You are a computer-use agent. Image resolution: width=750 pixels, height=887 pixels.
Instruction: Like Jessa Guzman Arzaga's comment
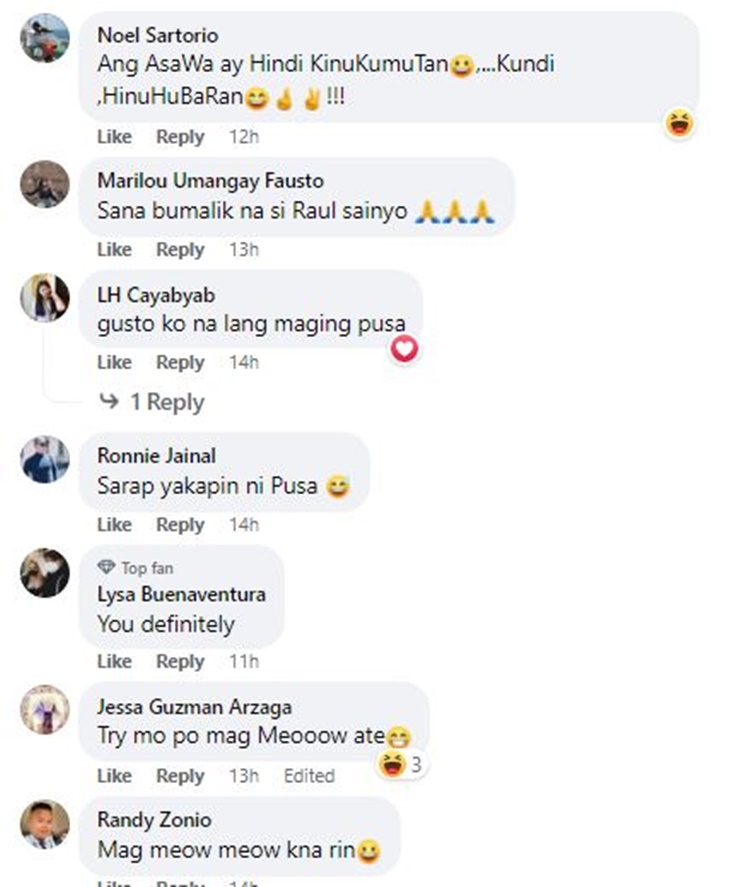[x=114, y=776]
